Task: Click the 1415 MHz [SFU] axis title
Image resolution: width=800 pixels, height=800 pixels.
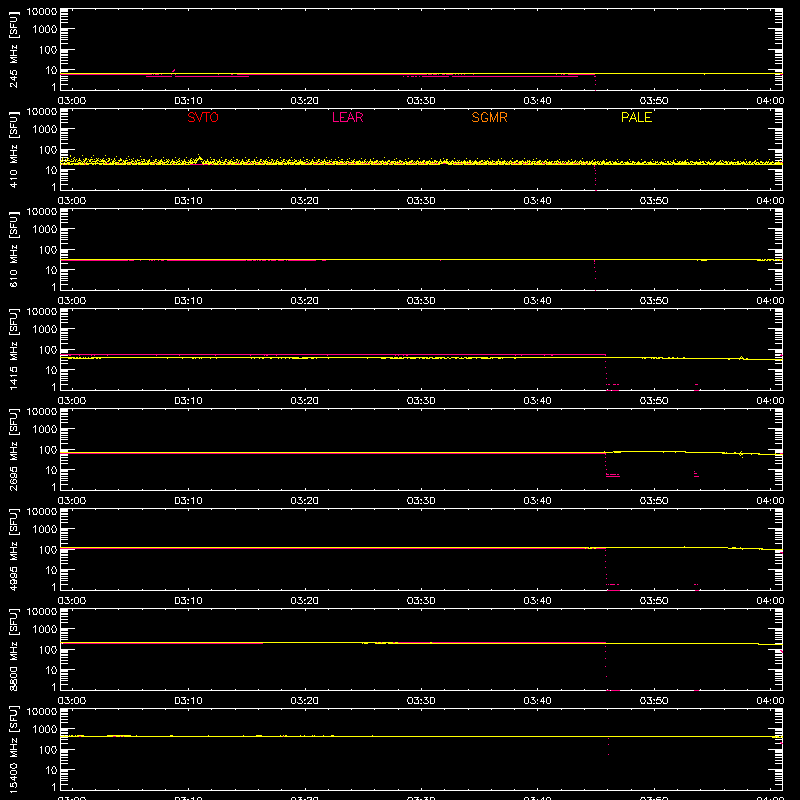Action: coord(13,349)
